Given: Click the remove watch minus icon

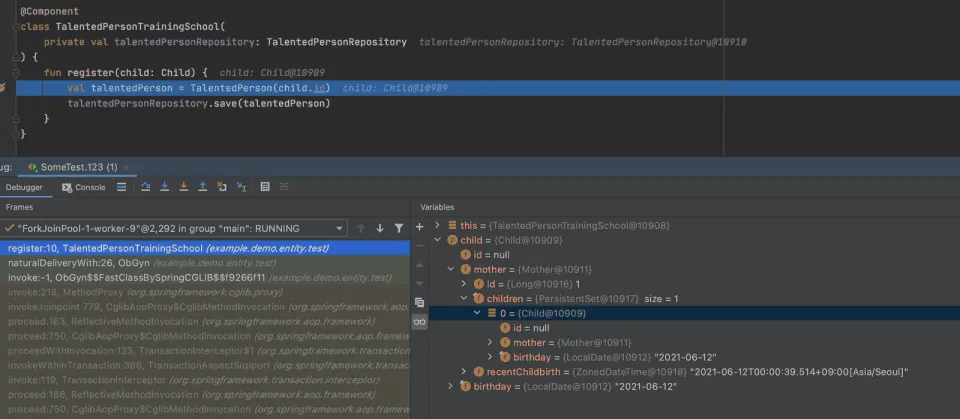Looking at the screenshot, I should pos(419,246).
